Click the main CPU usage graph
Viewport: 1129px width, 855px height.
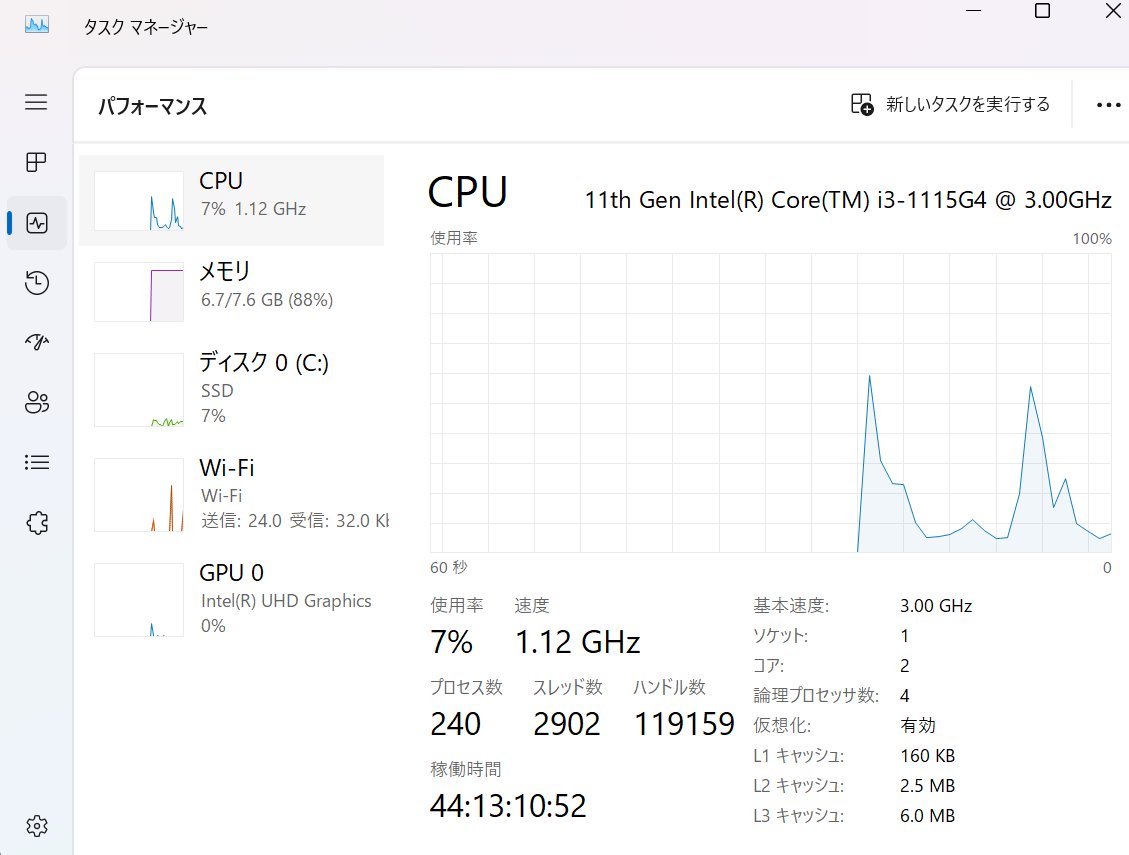[x=770, y=403]
